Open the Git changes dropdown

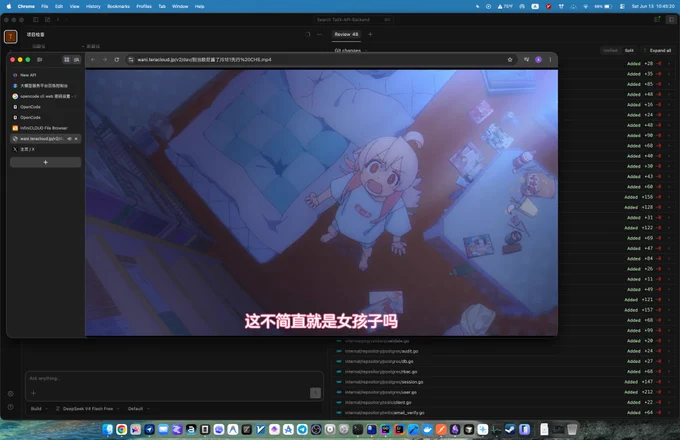tap(350, 50)
